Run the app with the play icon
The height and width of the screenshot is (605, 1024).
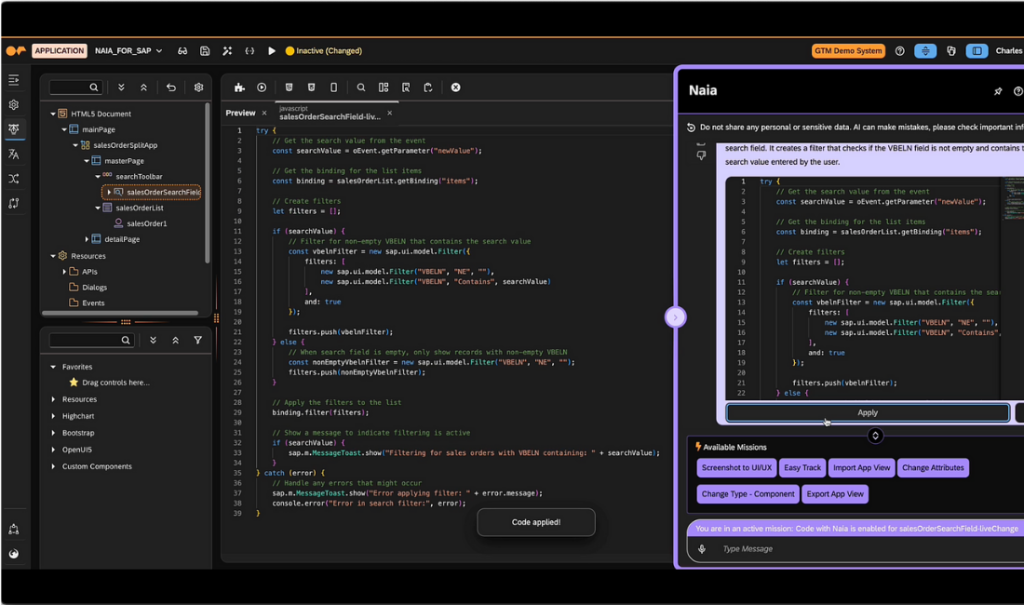coord(271,51)
